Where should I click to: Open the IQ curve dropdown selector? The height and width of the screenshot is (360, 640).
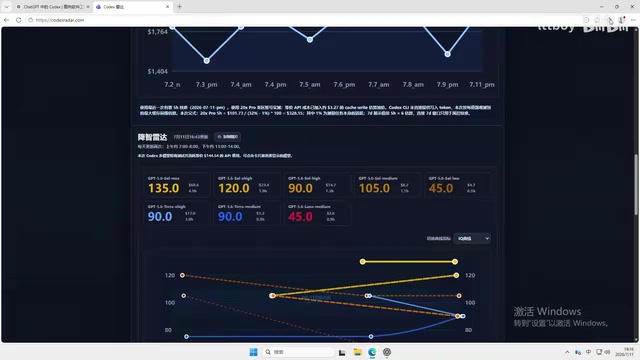472,238
